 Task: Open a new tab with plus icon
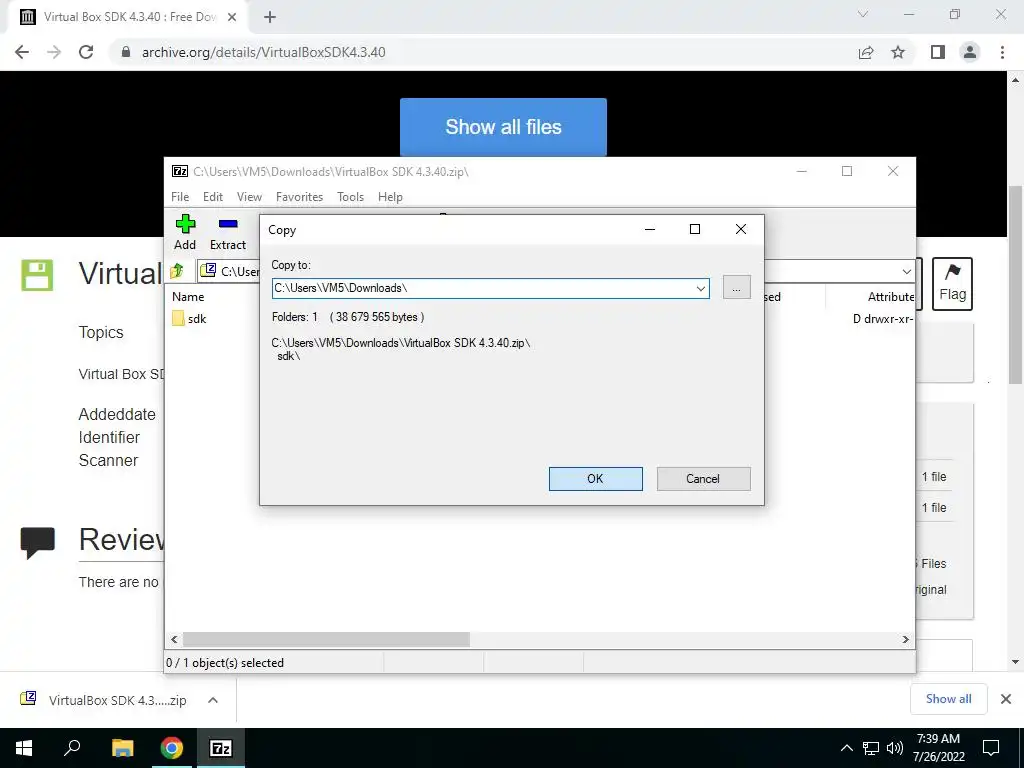[270, 18]
